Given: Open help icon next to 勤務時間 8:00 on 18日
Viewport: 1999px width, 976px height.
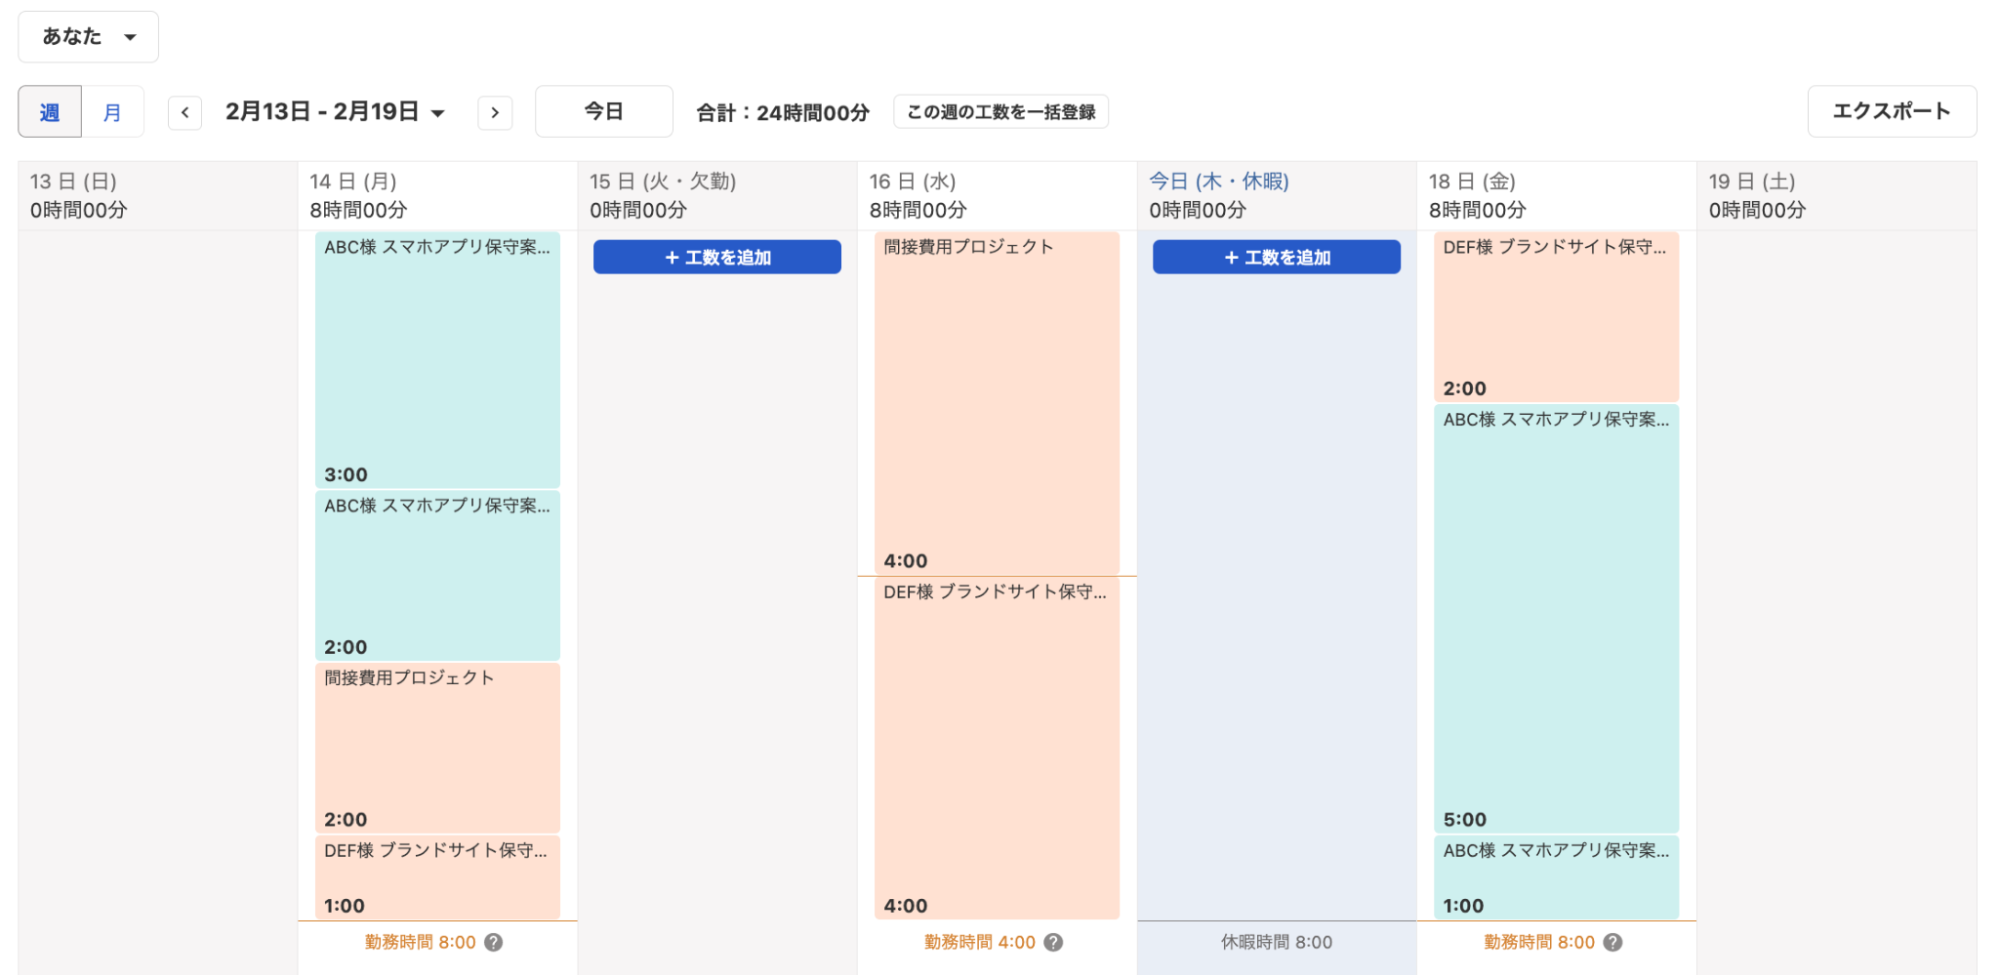Looking at the screenshot, I should (1613, 942).
